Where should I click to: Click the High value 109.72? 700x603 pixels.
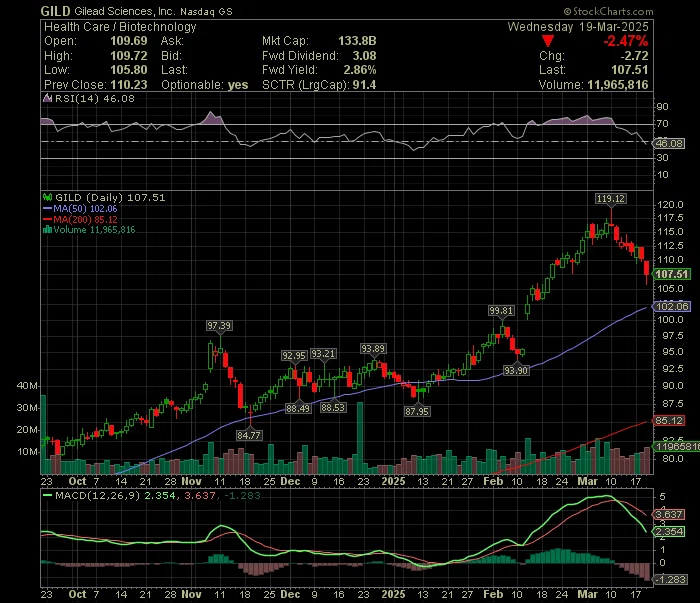coord(129,56)
